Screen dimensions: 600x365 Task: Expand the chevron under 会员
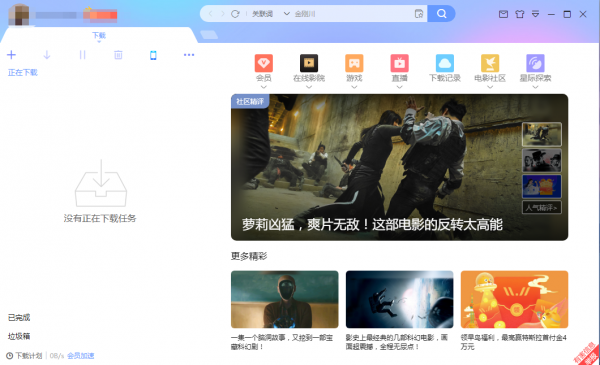pos(264,87)
